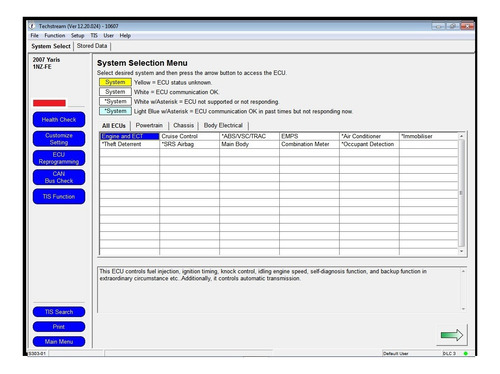Click ECU grid scrollbar up arrow
The image size is (500, 374).
462,136
